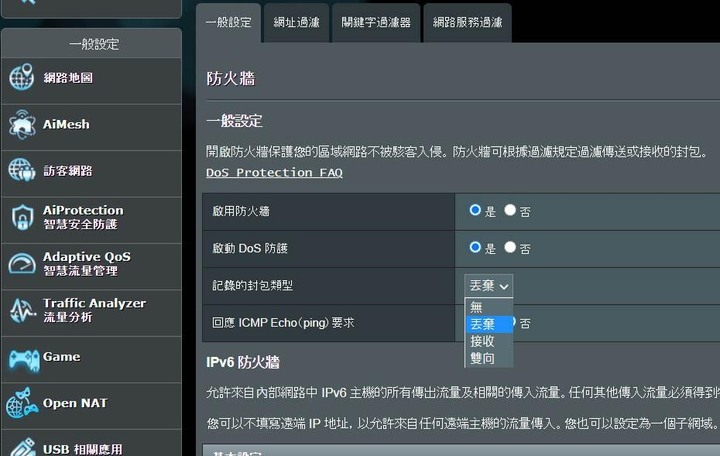Choose 接收 in packet type list
This screenshot has width=720, height=456.
(x=489, y=341)
